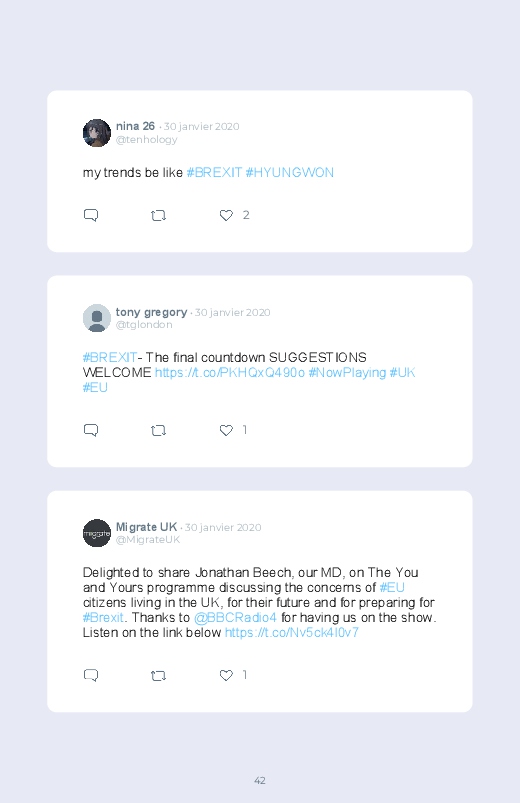Click reply icon on nina 26 tweet
The width and height of the screenshot is (520, 803).
pos(91,215)
